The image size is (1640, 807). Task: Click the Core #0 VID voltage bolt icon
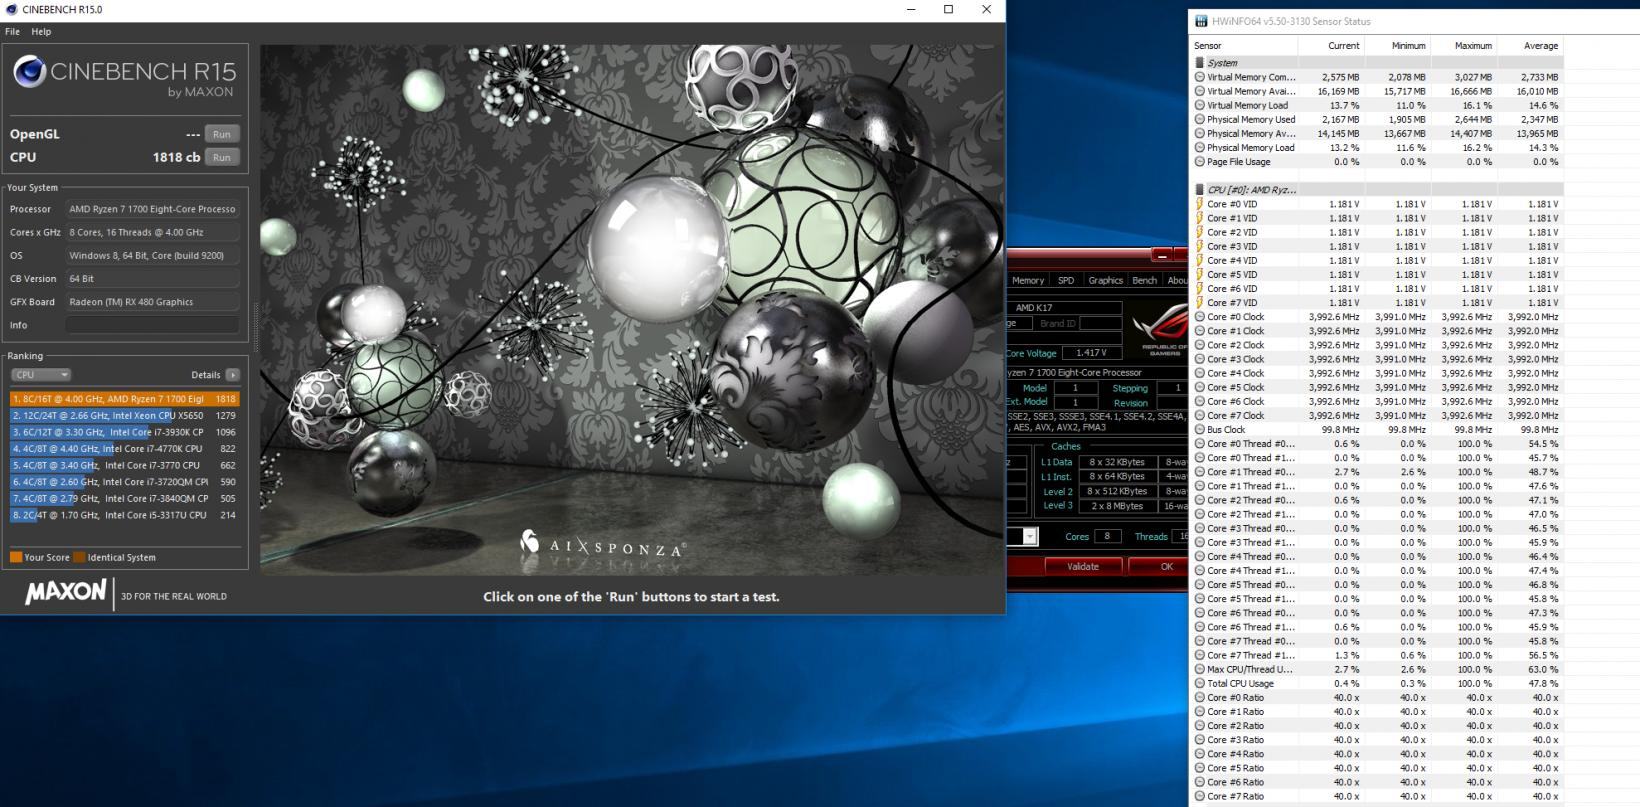point(1200,204)
